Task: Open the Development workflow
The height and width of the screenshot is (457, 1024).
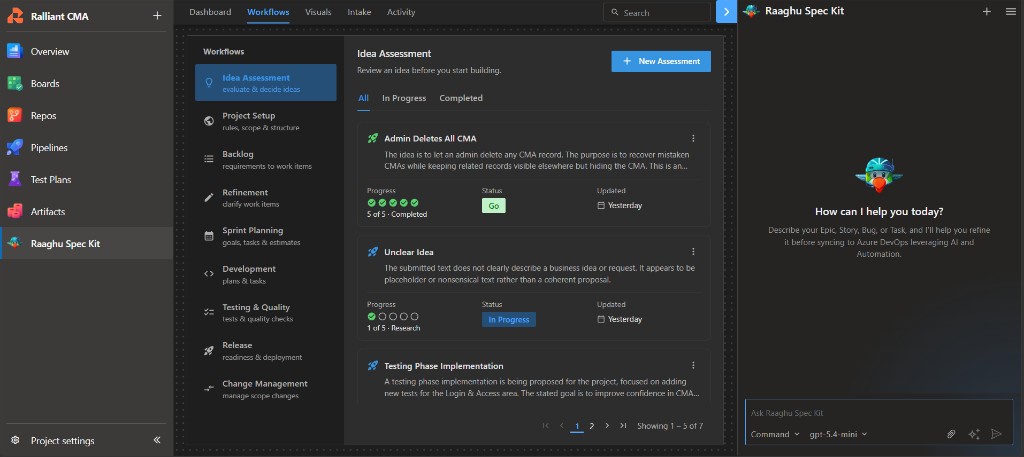Action: [266, 274]
